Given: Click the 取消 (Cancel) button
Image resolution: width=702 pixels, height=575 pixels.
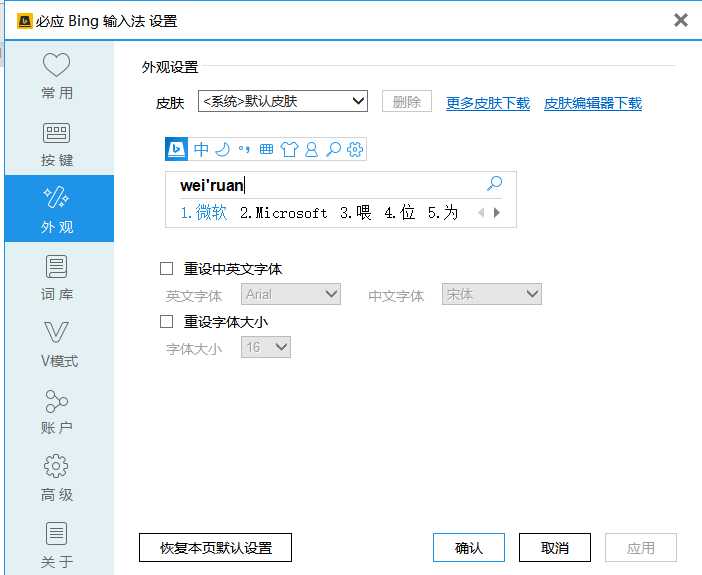Looking at the screenshot, I should [555, 547].
